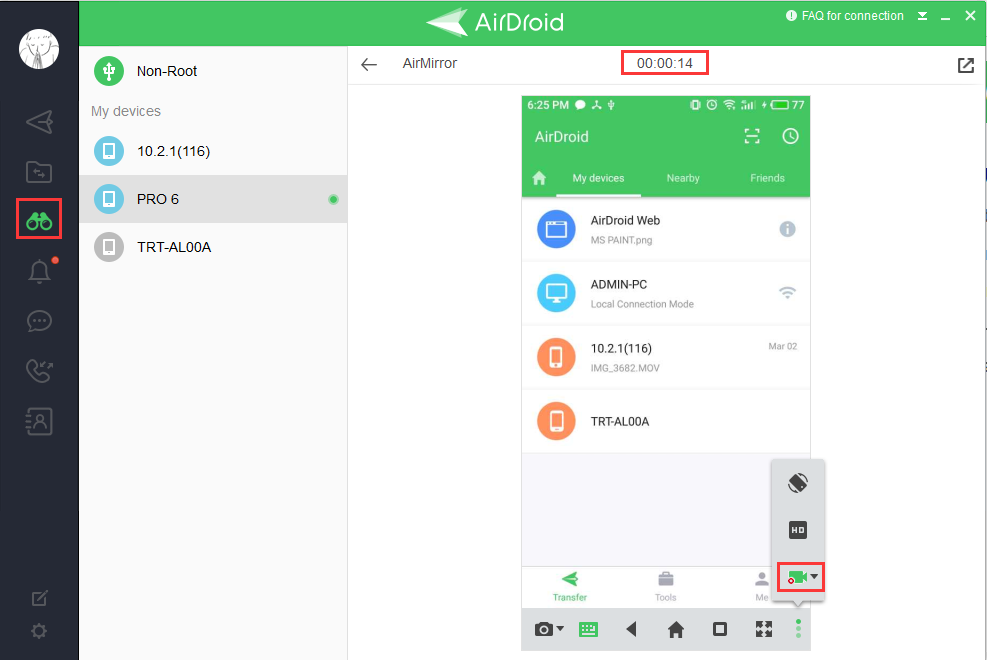The image size is (987, 660).
Task: Open the notifications bell icon
Action: coord(39,271)
